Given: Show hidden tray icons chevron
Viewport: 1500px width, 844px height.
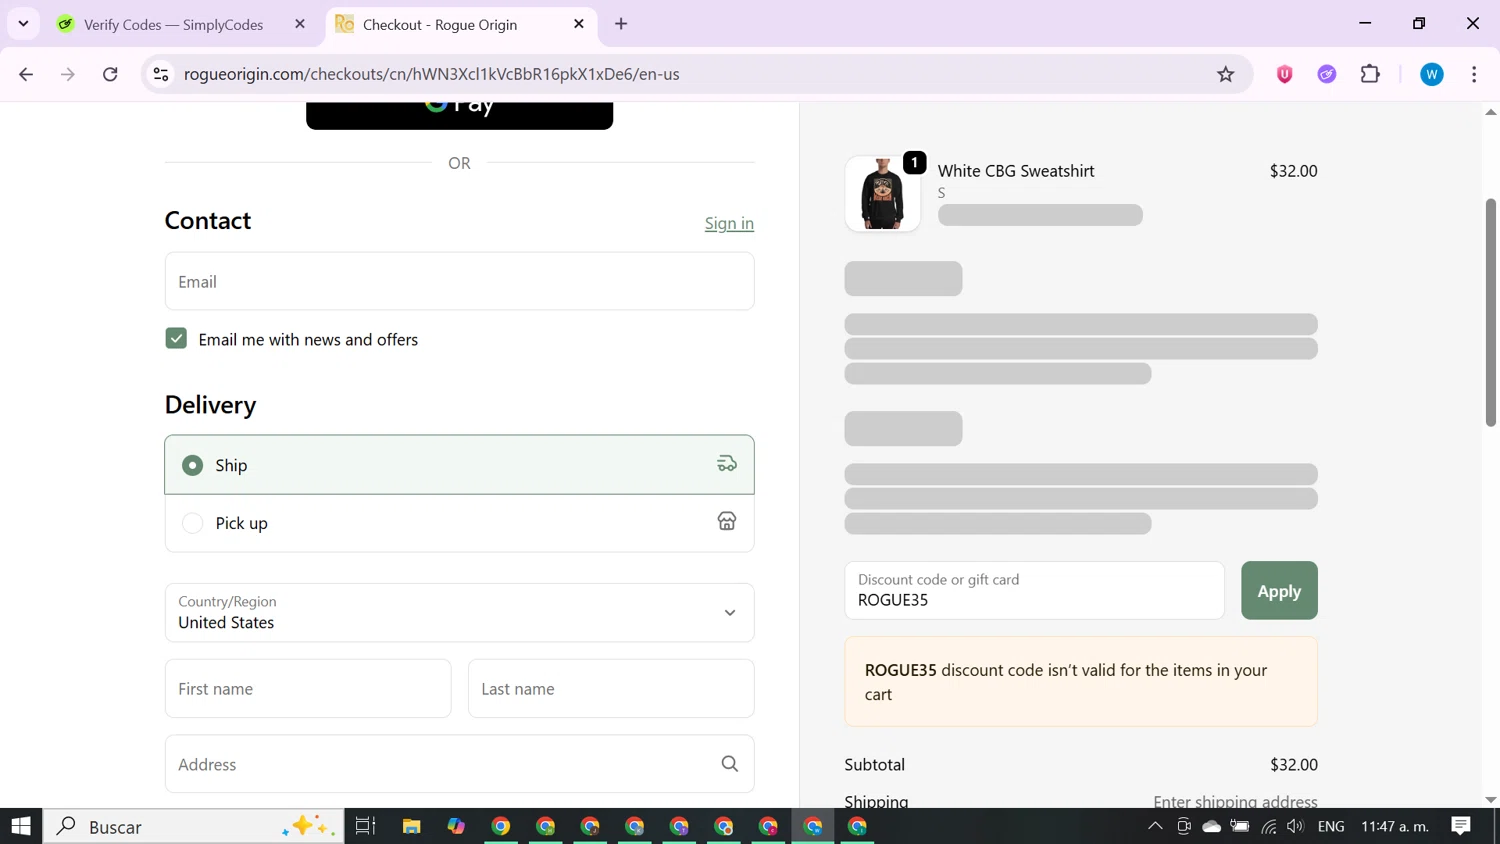Looking at the screenshot, I should [1155, 826].
